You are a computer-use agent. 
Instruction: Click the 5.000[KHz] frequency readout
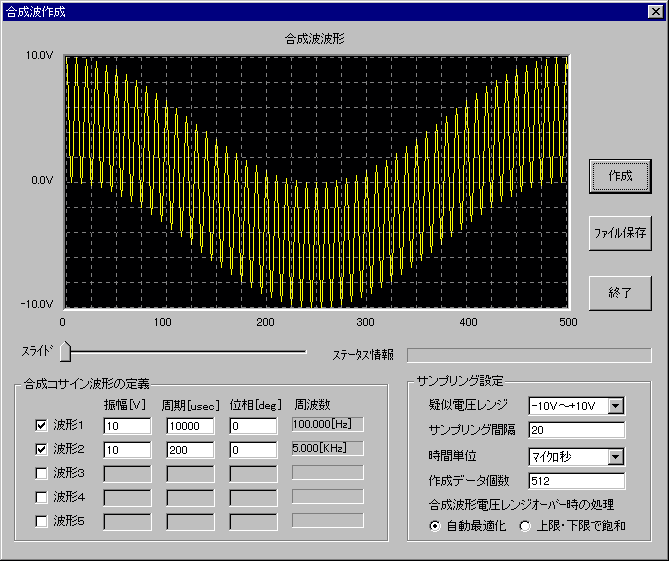pyautogui.click(x=328, y=448)
